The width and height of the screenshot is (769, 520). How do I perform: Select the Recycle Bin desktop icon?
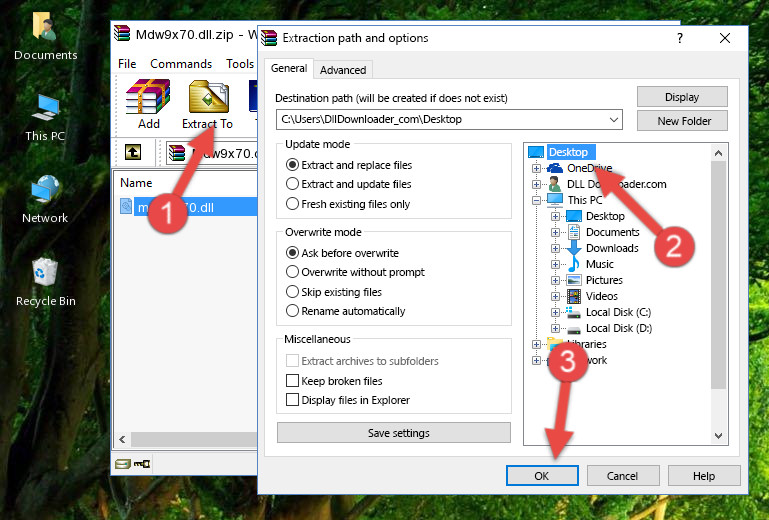pyautogui.click(x=45, y=272)
